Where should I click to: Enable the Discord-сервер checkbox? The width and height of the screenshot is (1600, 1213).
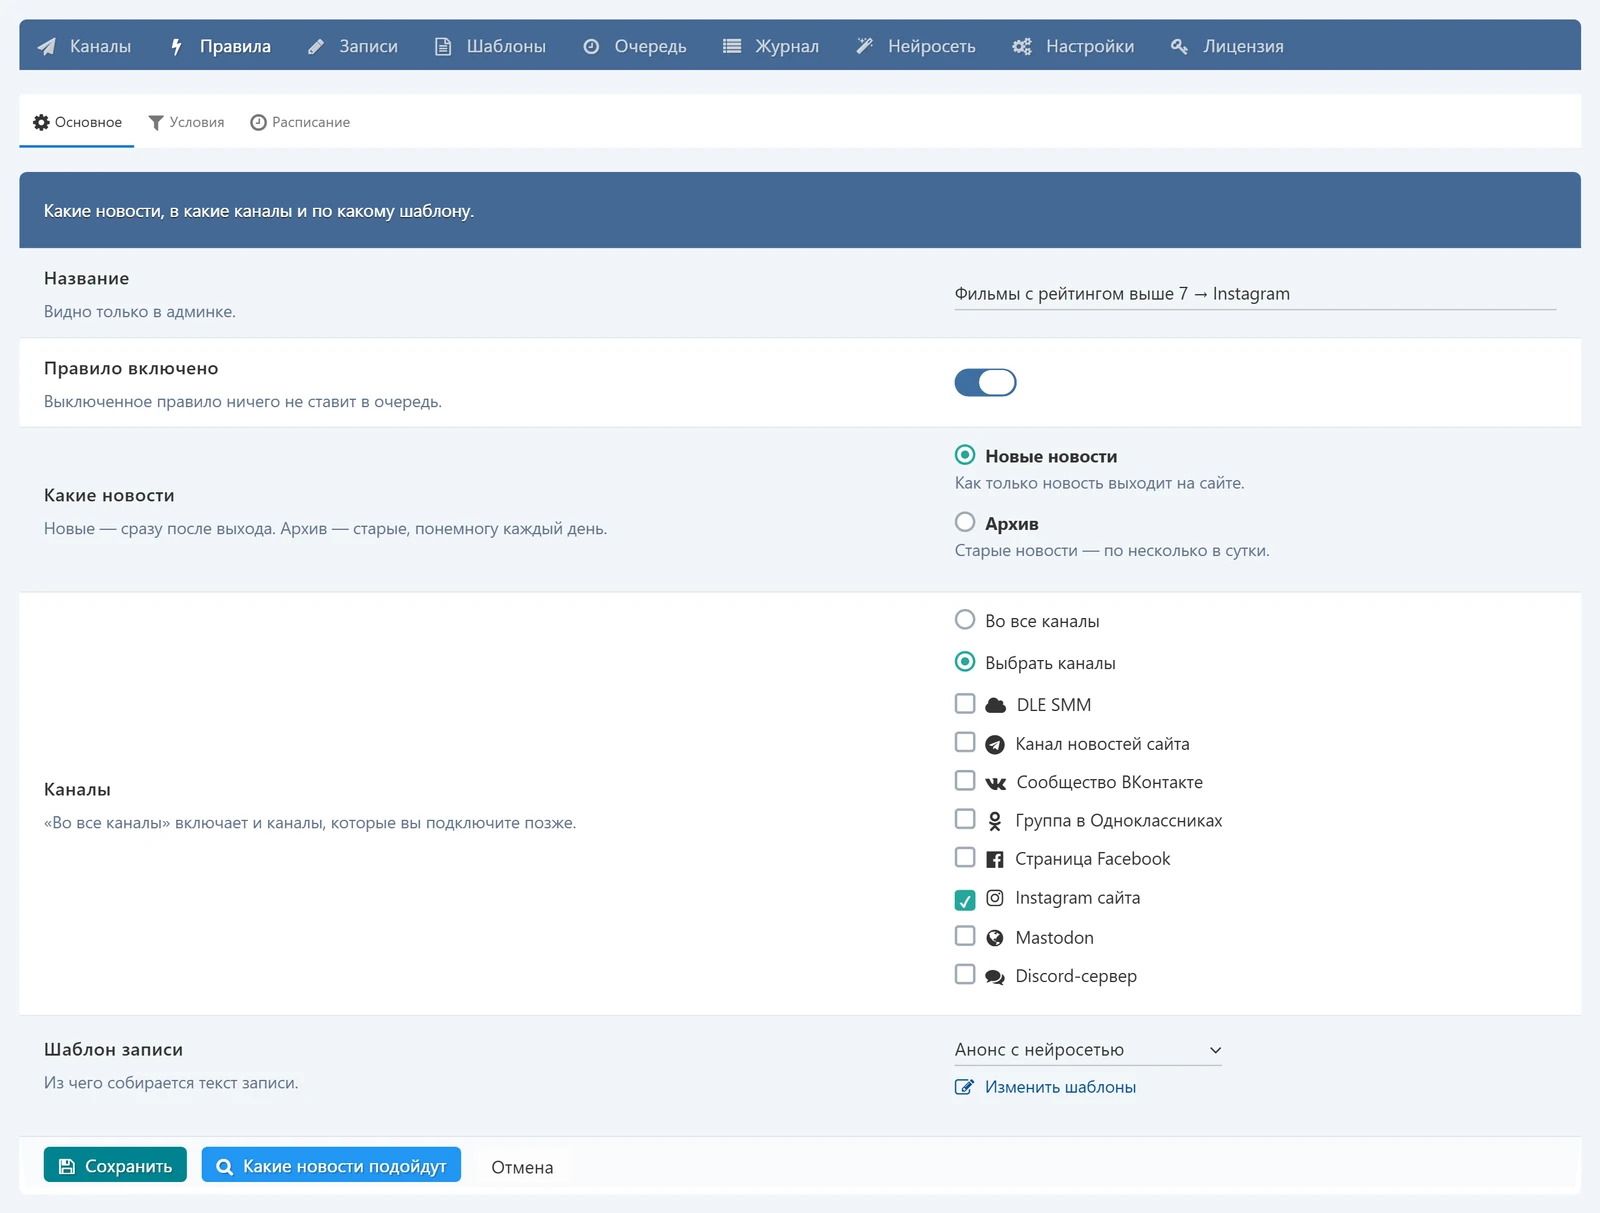coord(965,974)
